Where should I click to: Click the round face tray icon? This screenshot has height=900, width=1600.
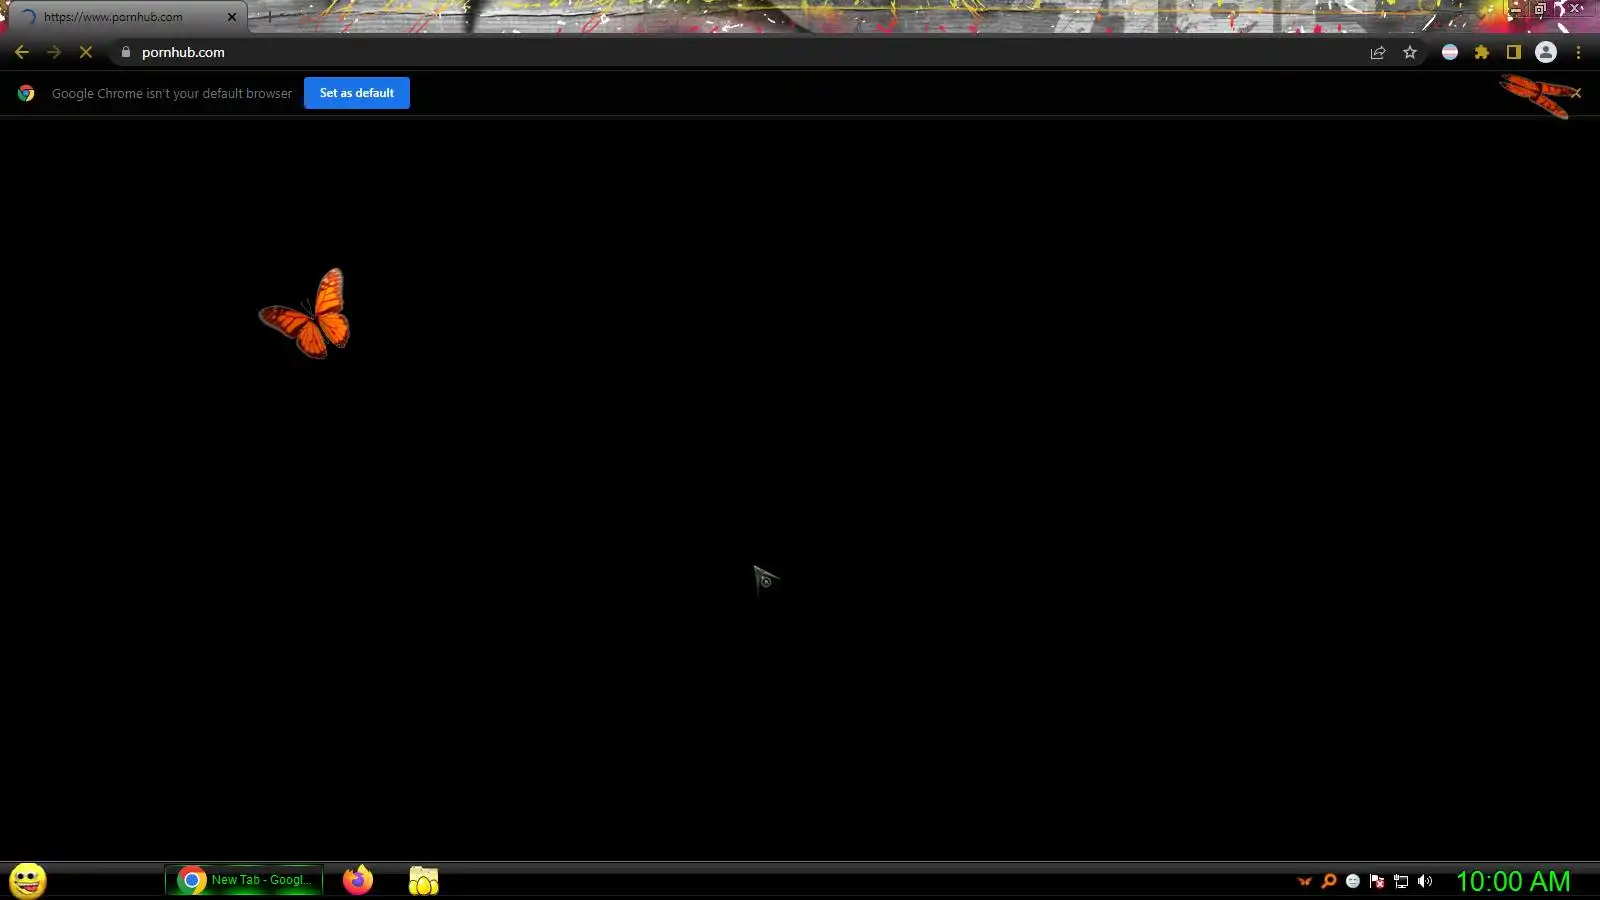[x=1353, y=881]
